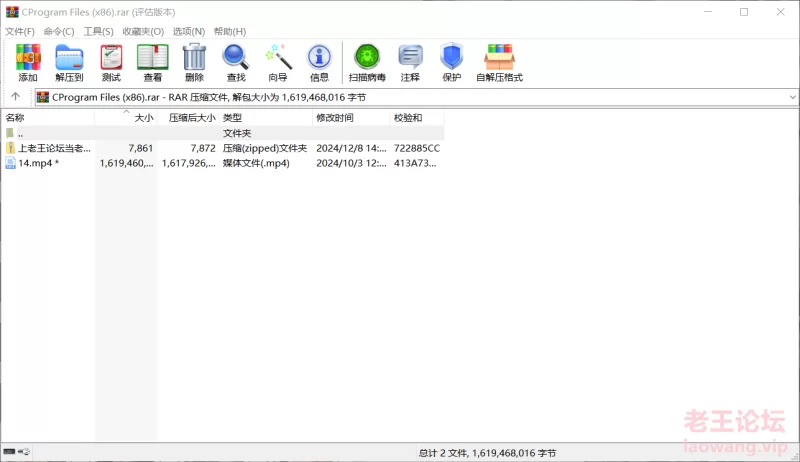Maximize the WinRAR window
The height and width of the screenshot is (462, 800).
click(744, 12)
